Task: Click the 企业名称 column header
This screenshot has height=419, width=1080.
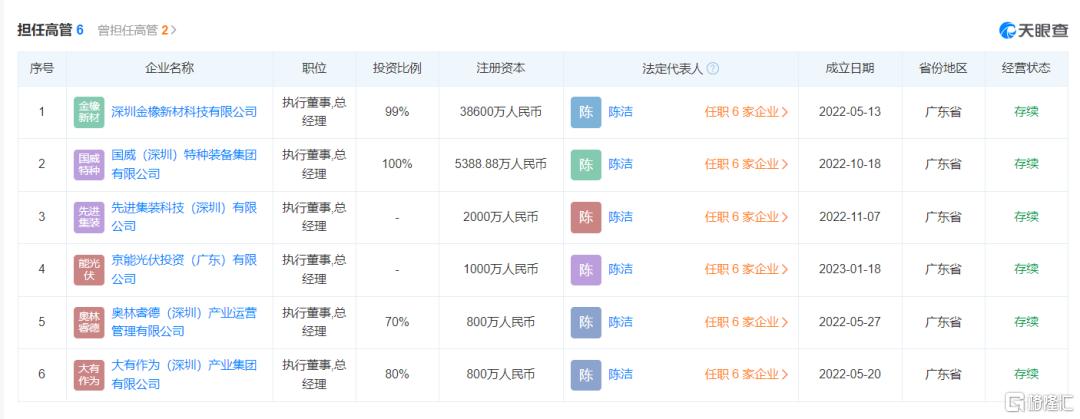Action: click(x=169, y=68)
